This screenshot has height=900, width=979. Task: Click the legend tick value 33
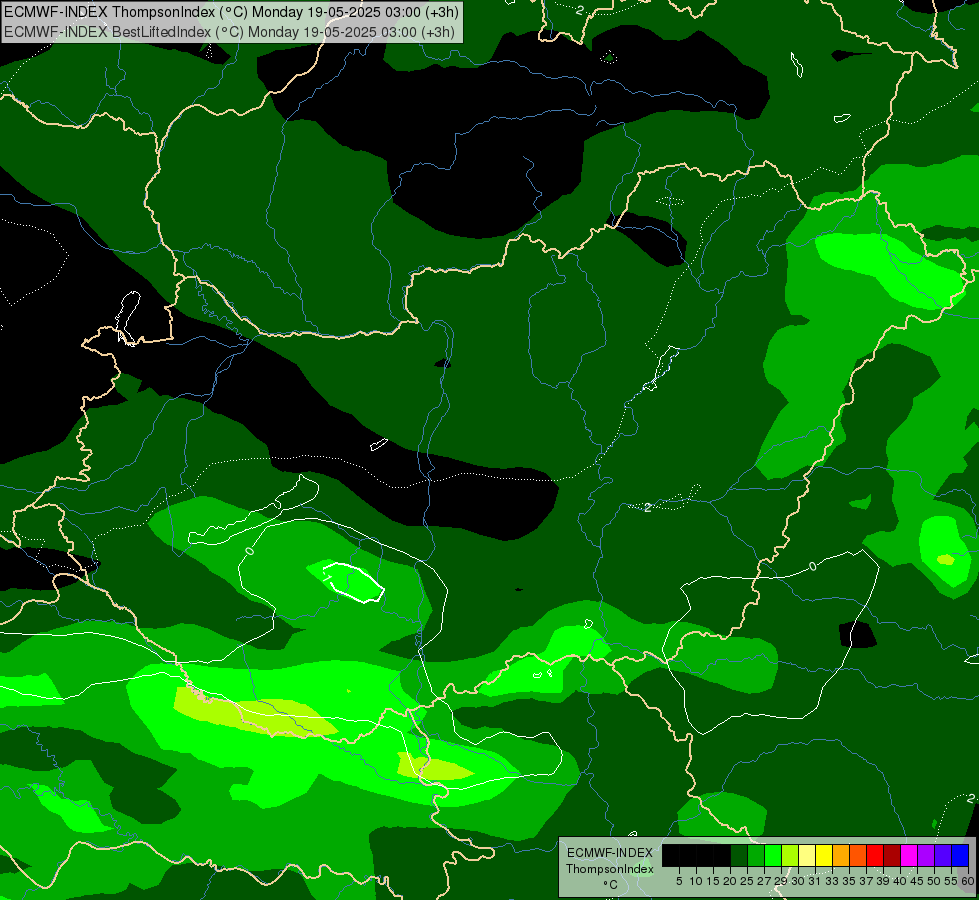[832, 881]
